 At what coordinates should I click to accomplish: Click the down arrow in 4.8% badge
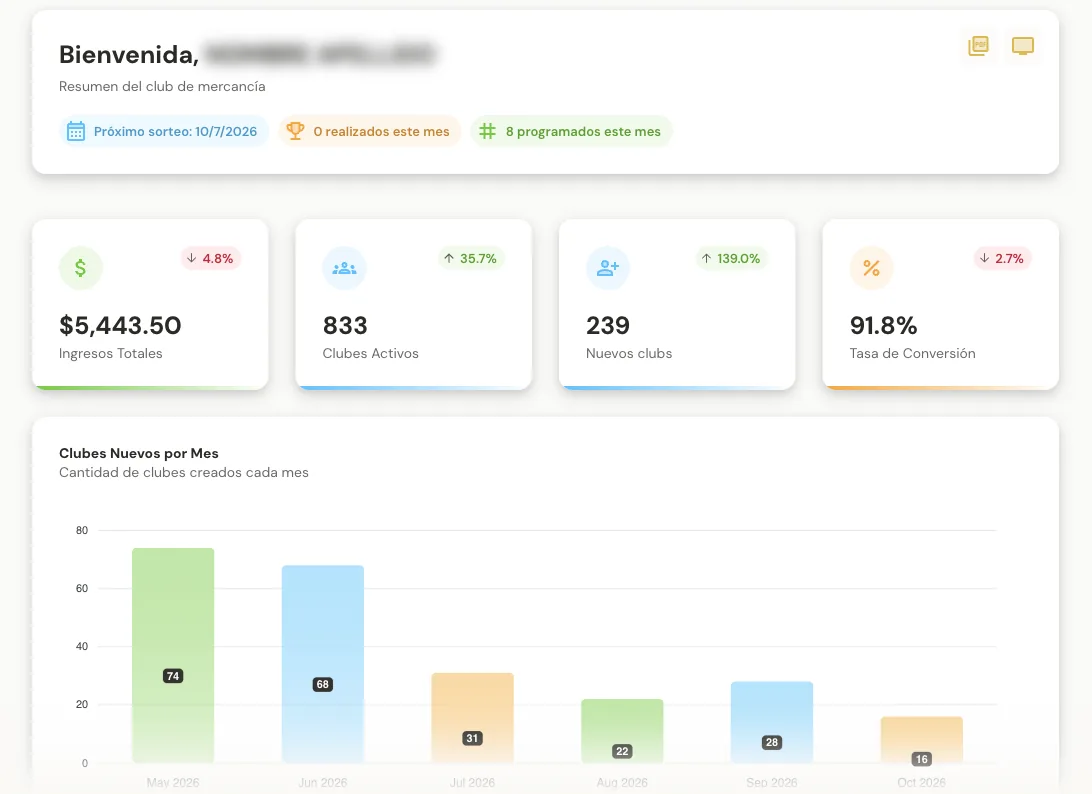192,258
